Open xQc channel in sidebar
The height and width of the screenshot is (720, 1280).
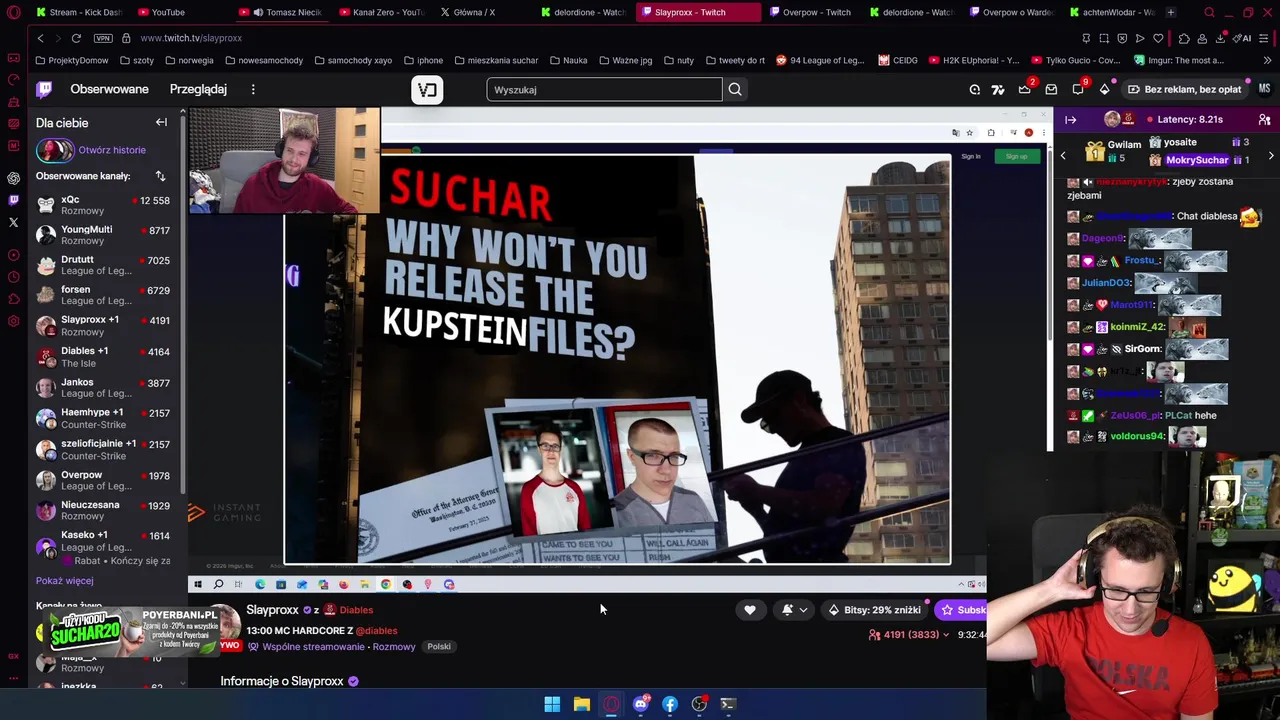pos(103,205)
